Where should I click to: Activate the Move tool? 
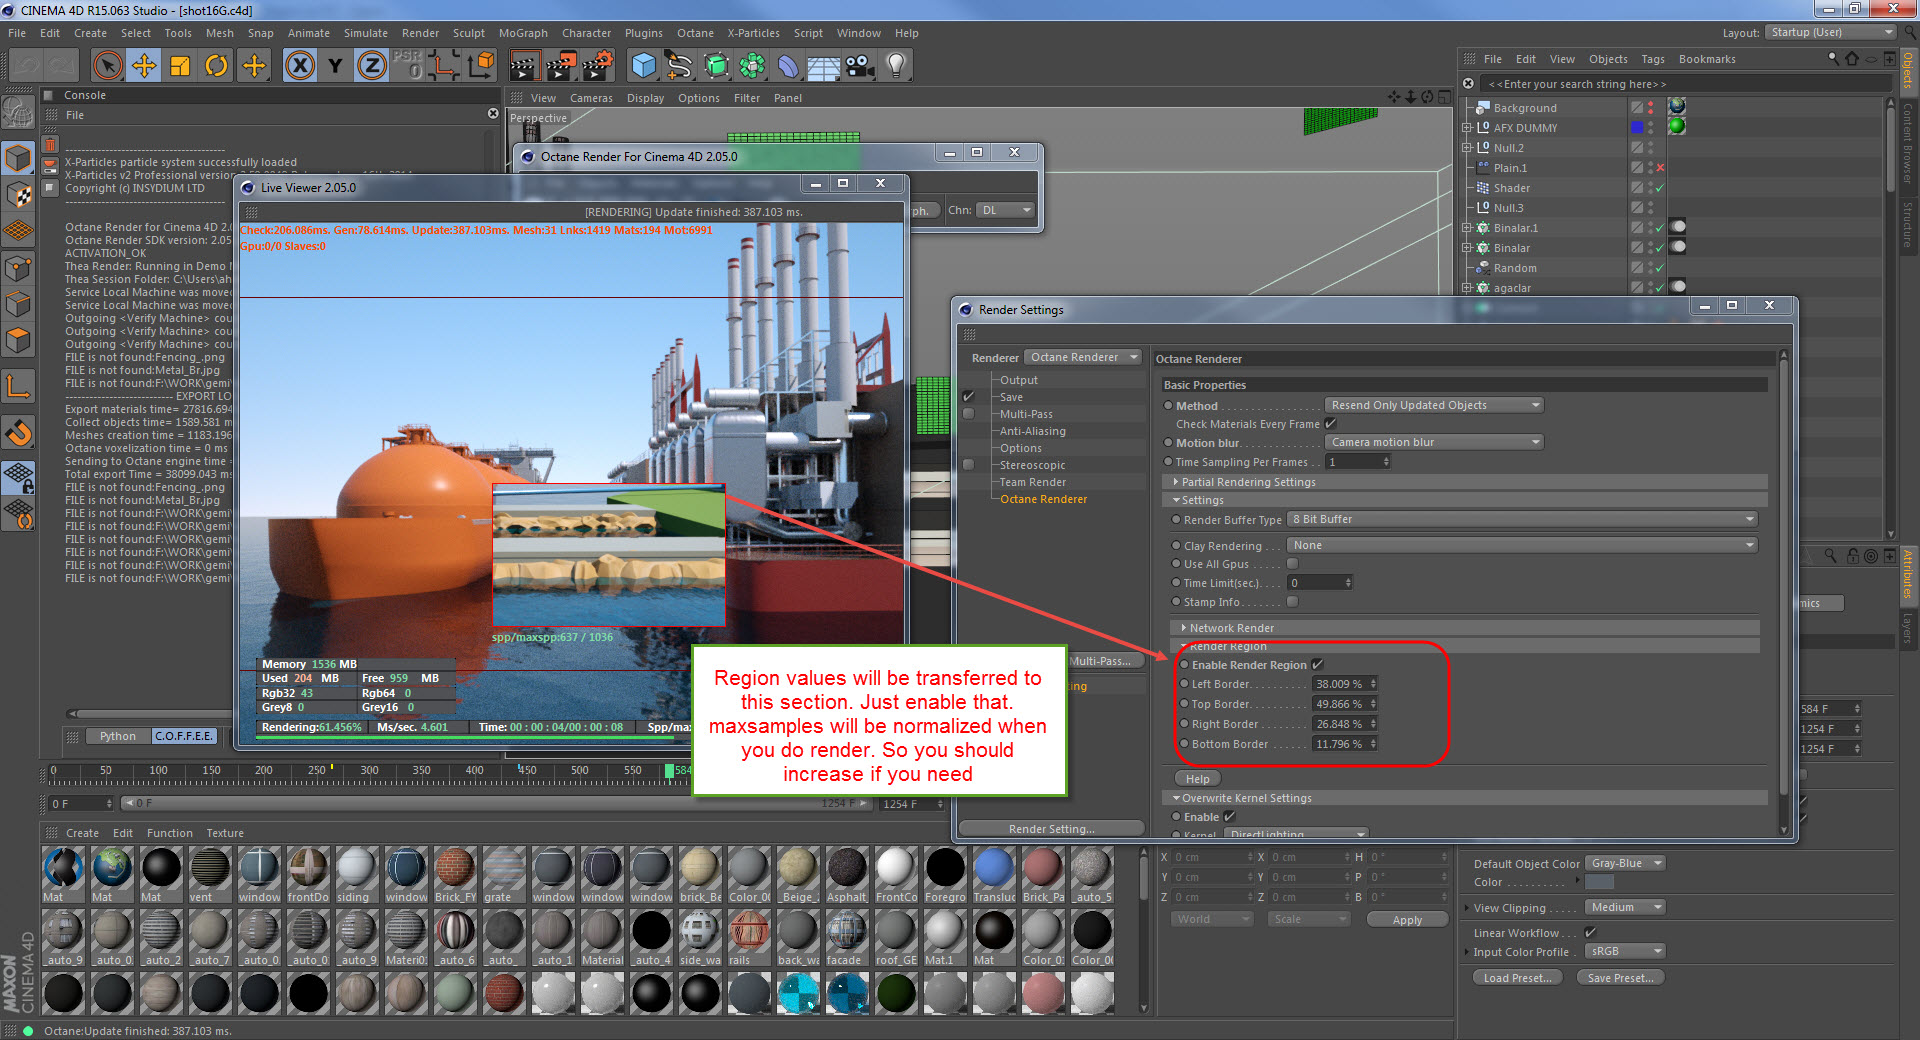[x=144, y=66]
